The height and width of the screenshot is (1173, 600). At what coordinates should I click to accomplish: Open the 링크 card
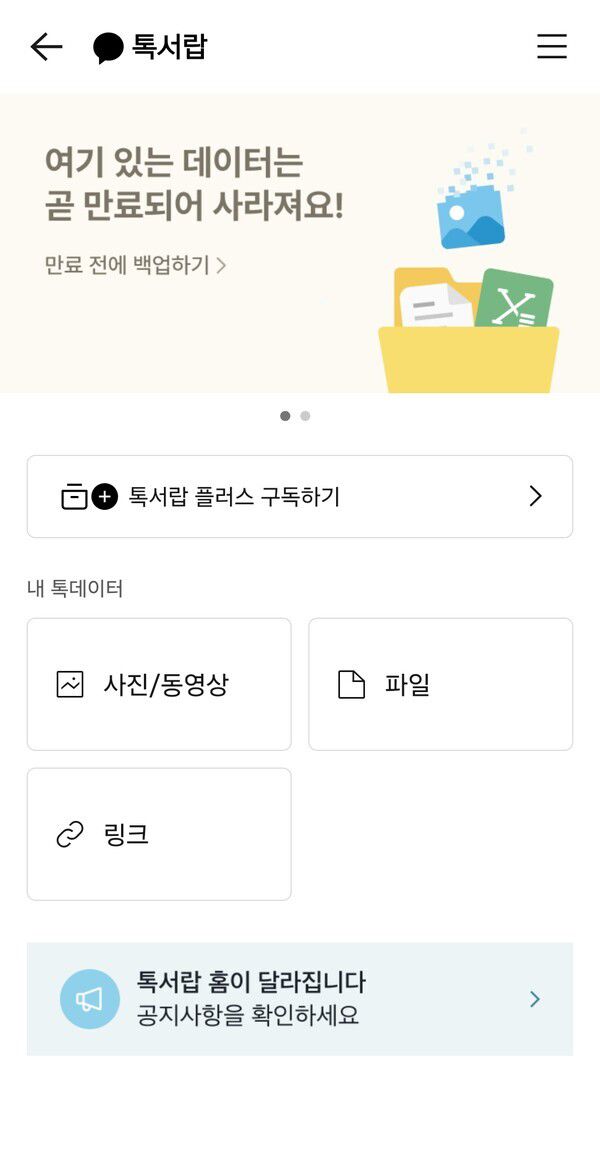[160, 835]
